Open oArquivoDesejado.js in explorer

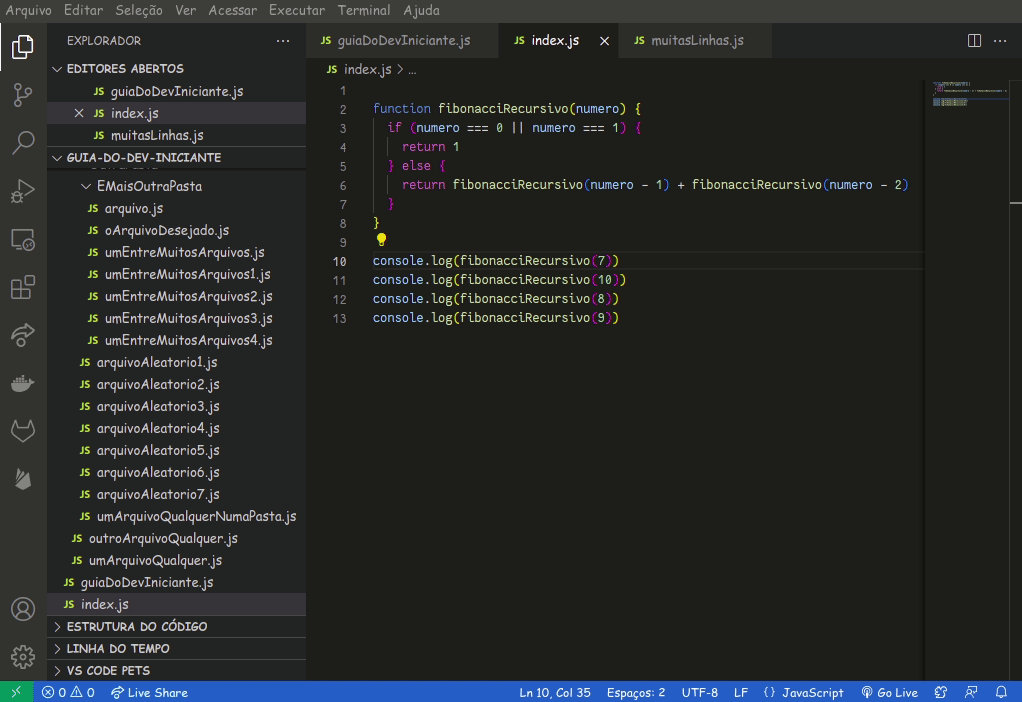pos(166,231)
